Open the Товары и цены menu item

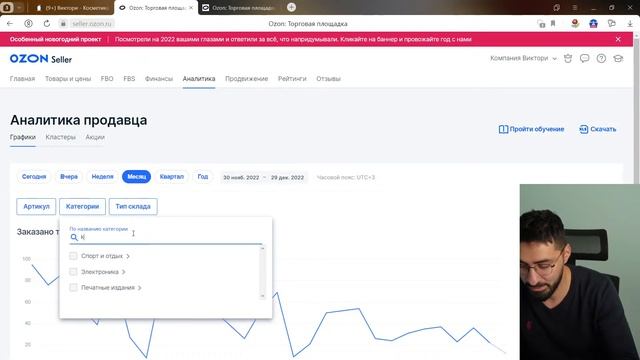(68, 79)
